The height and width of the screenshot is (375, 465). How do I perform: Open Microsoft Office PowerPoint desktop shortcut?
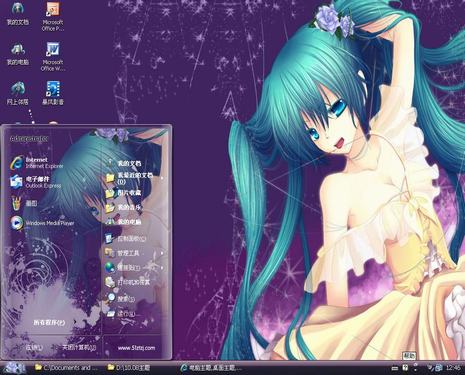(x=53, y=17)
